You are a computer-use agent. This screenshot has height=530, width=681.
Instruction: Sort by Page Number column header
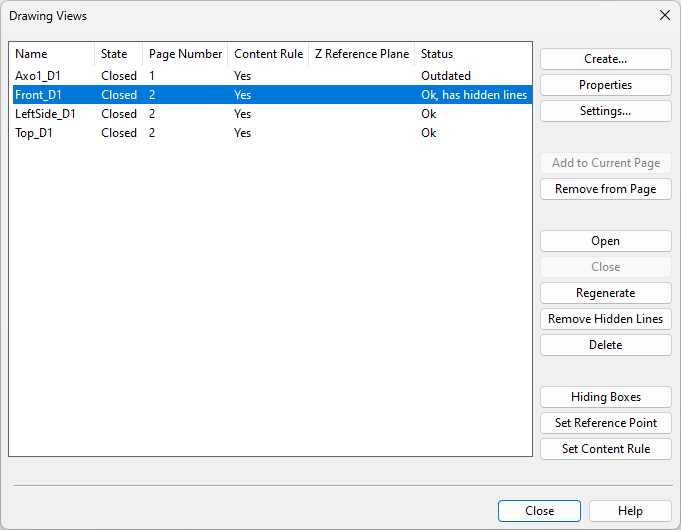tap(185, 54)
